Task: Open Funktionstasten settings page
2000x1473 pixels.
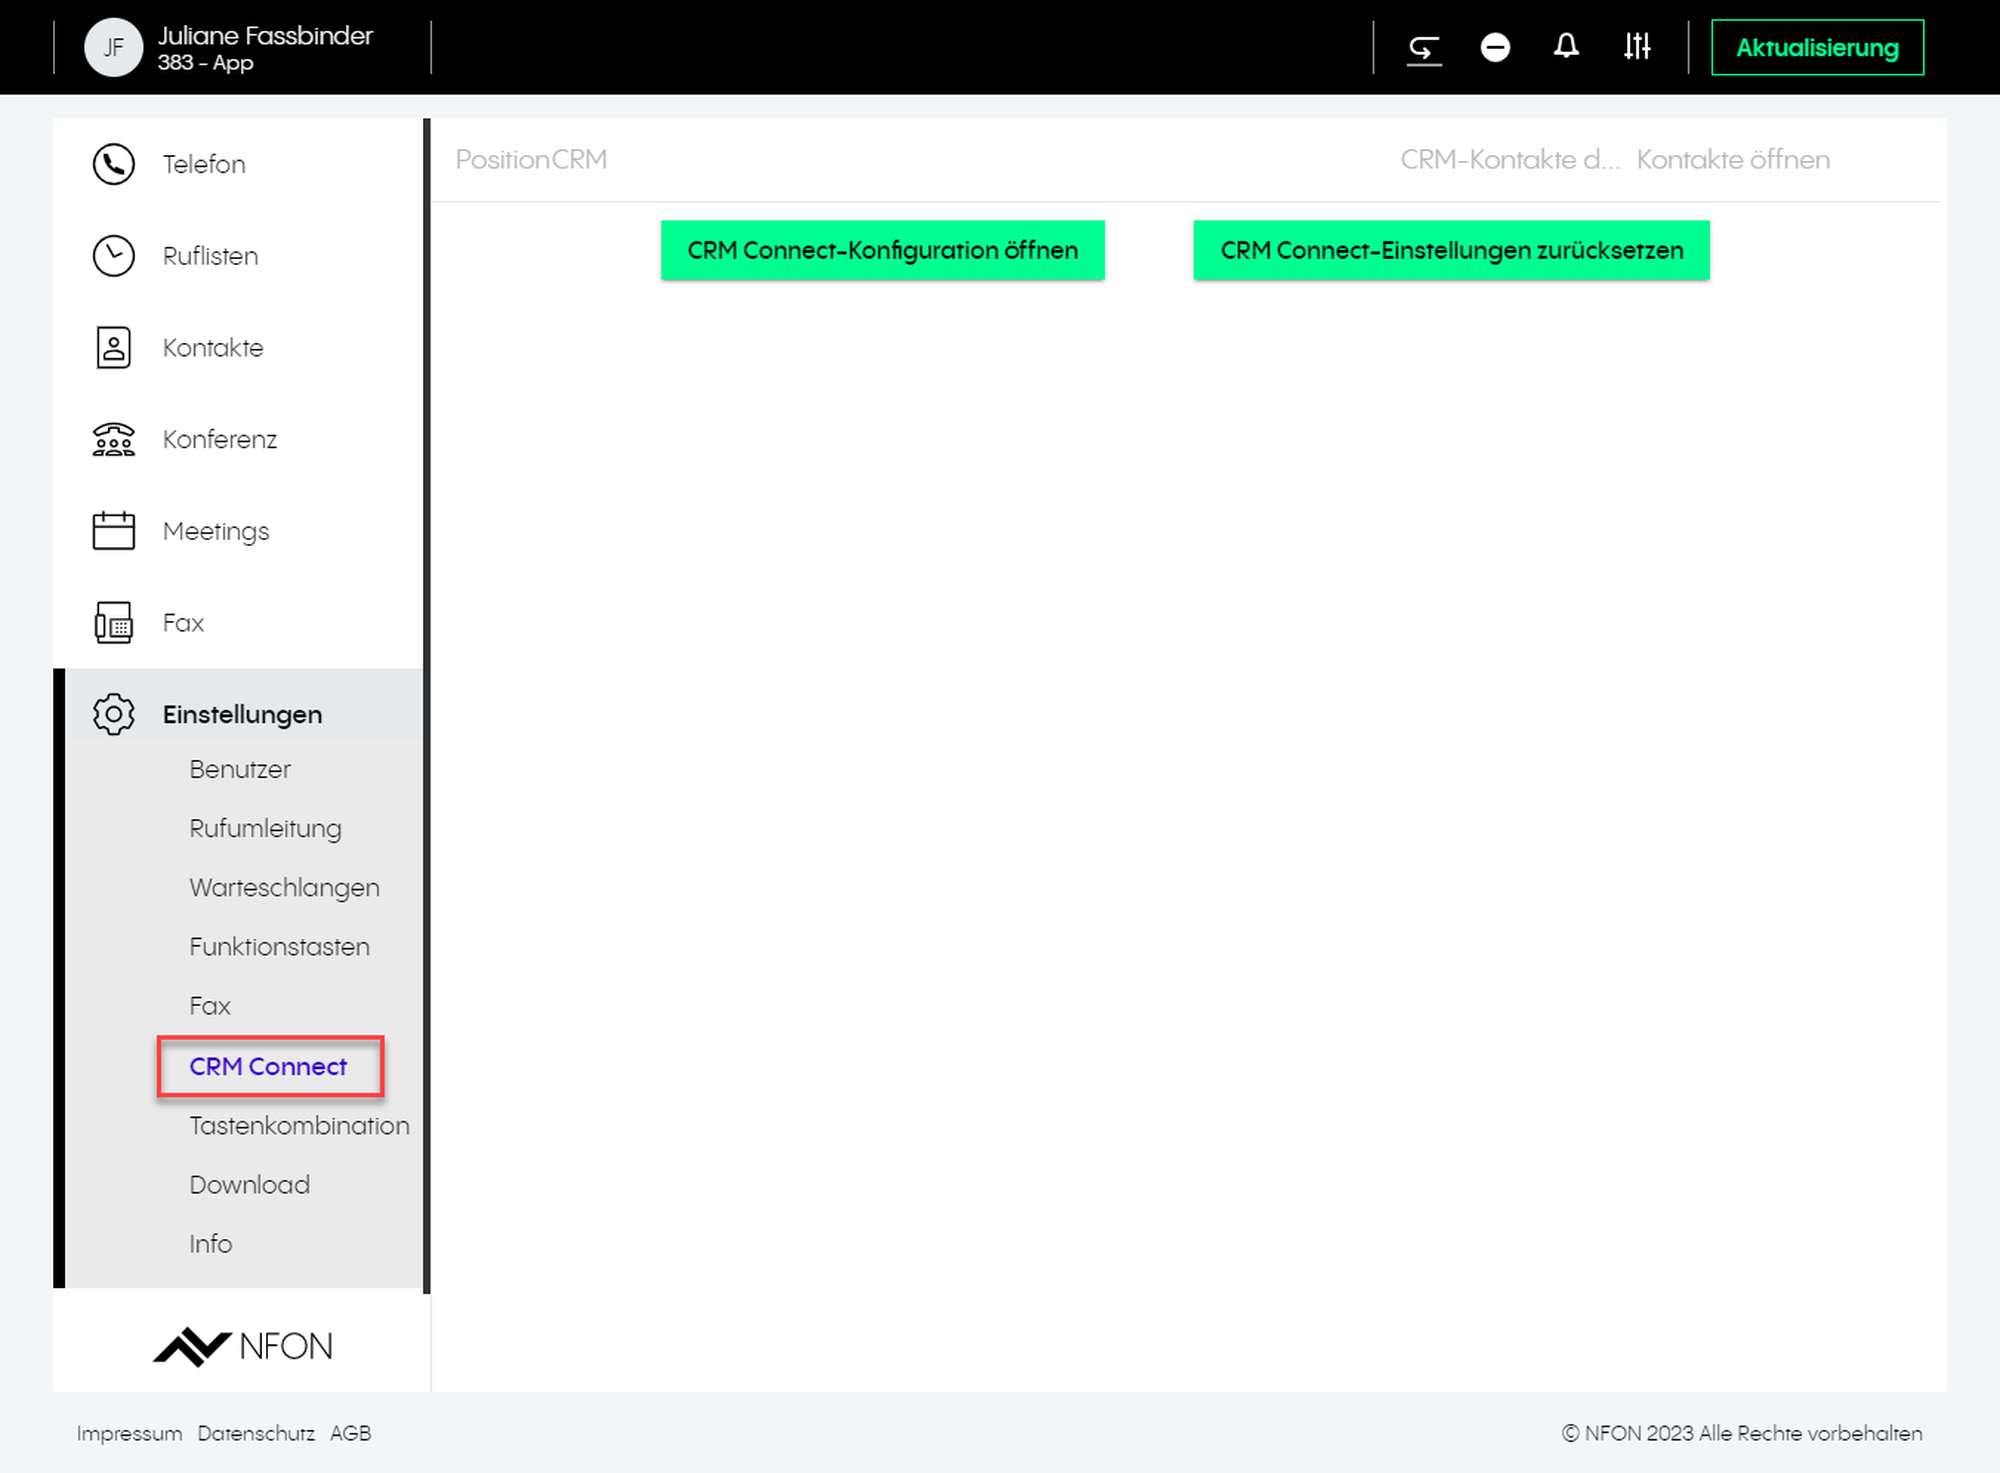Action: 279,947
